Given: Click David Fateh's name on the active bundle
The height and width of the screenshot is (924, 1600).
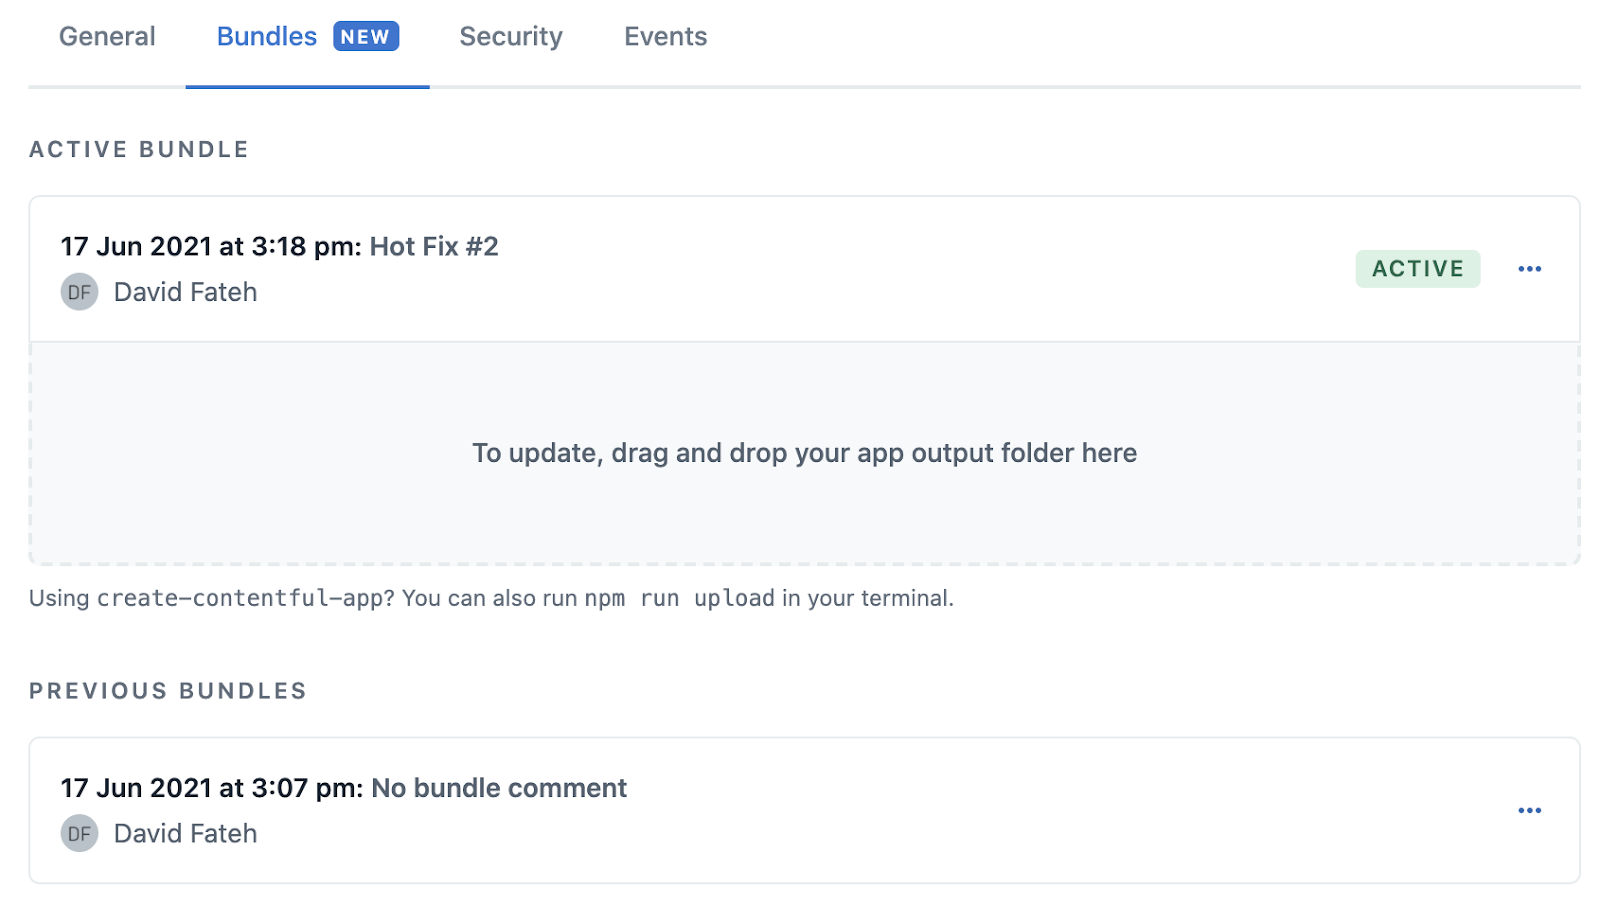Looking at the screenshot, I should pos(186,292).
